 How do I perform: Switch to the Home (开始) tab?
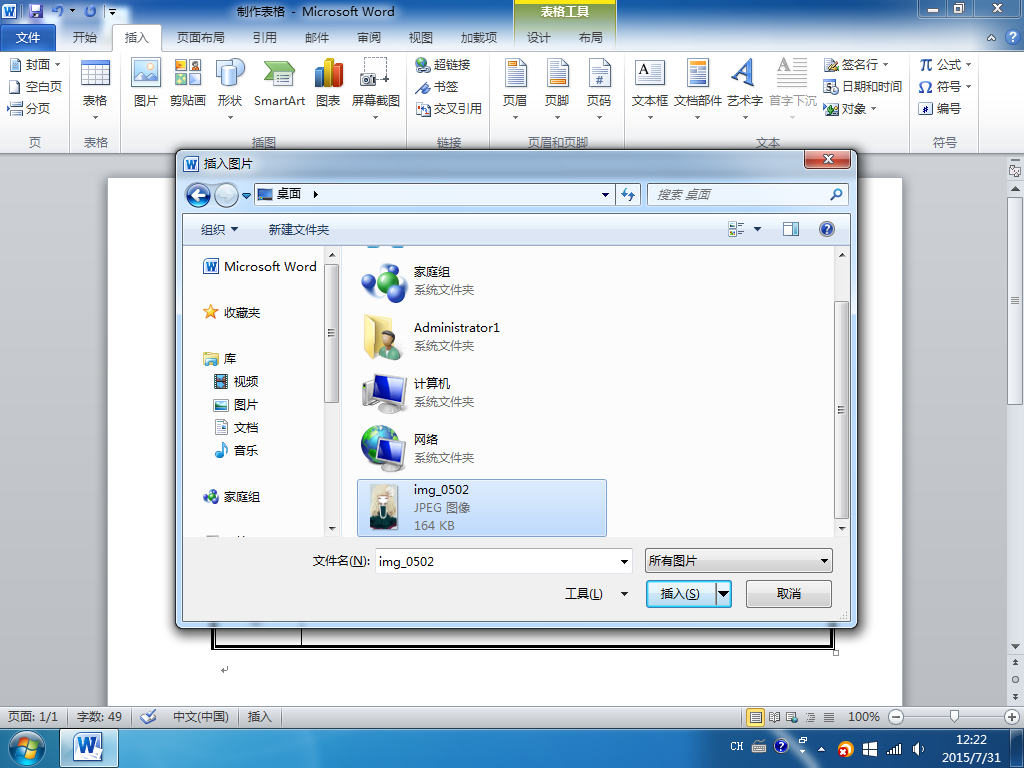click(85, 38)
